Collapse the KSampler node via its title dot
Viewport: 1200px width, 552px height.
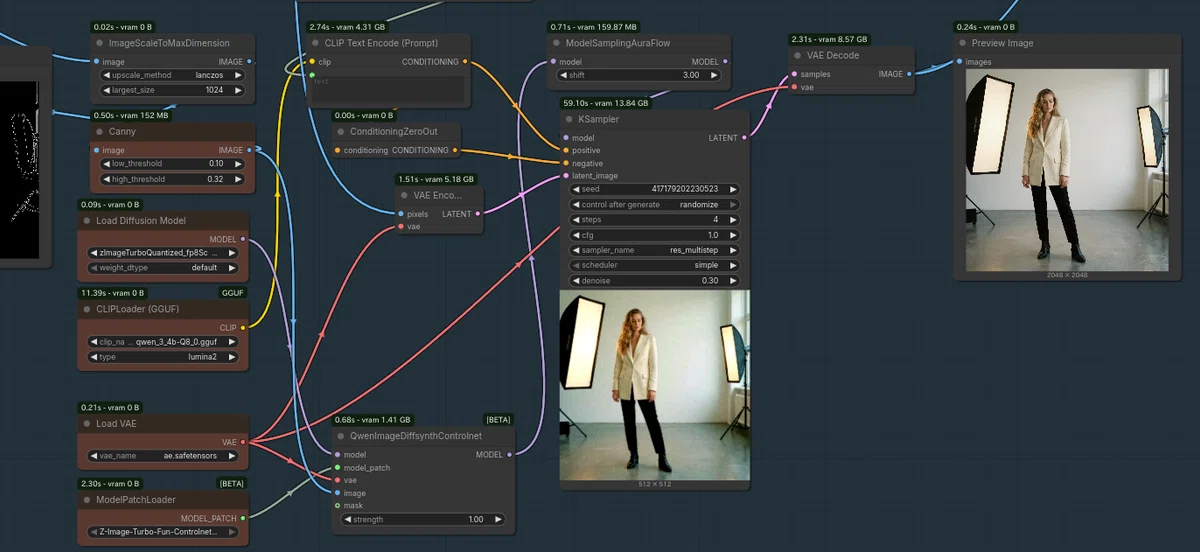568,119
